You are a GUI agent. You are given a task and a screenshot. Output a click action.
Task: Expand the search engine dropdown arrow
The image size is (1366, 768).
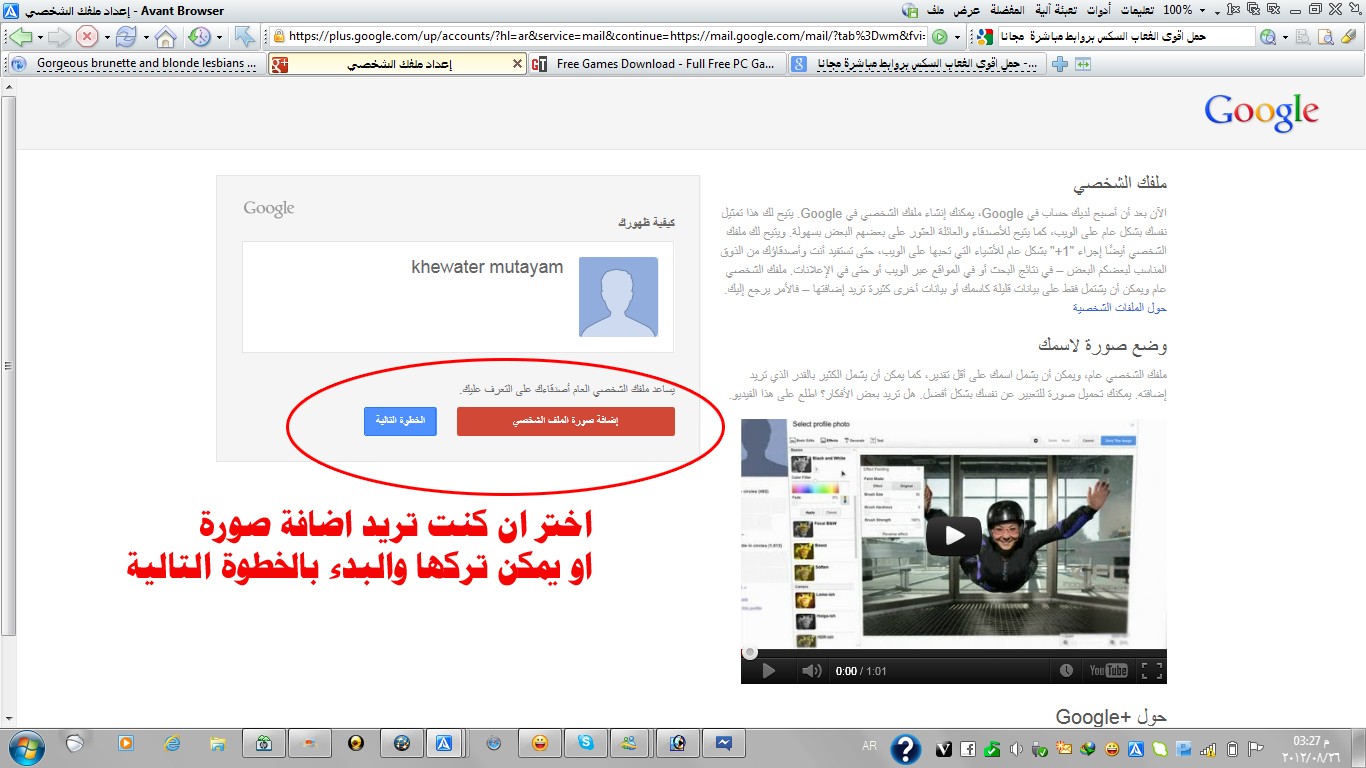(1286, 37)
